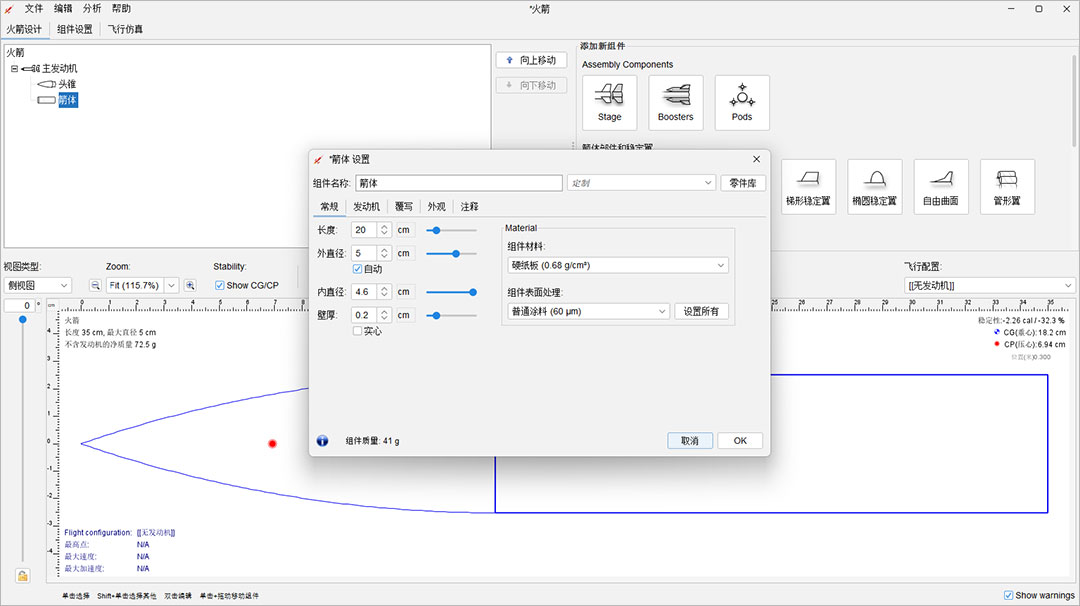Select the Boosters component icon
The image size is (1080, 606).
pyautogui.click(x=675, y=102)
